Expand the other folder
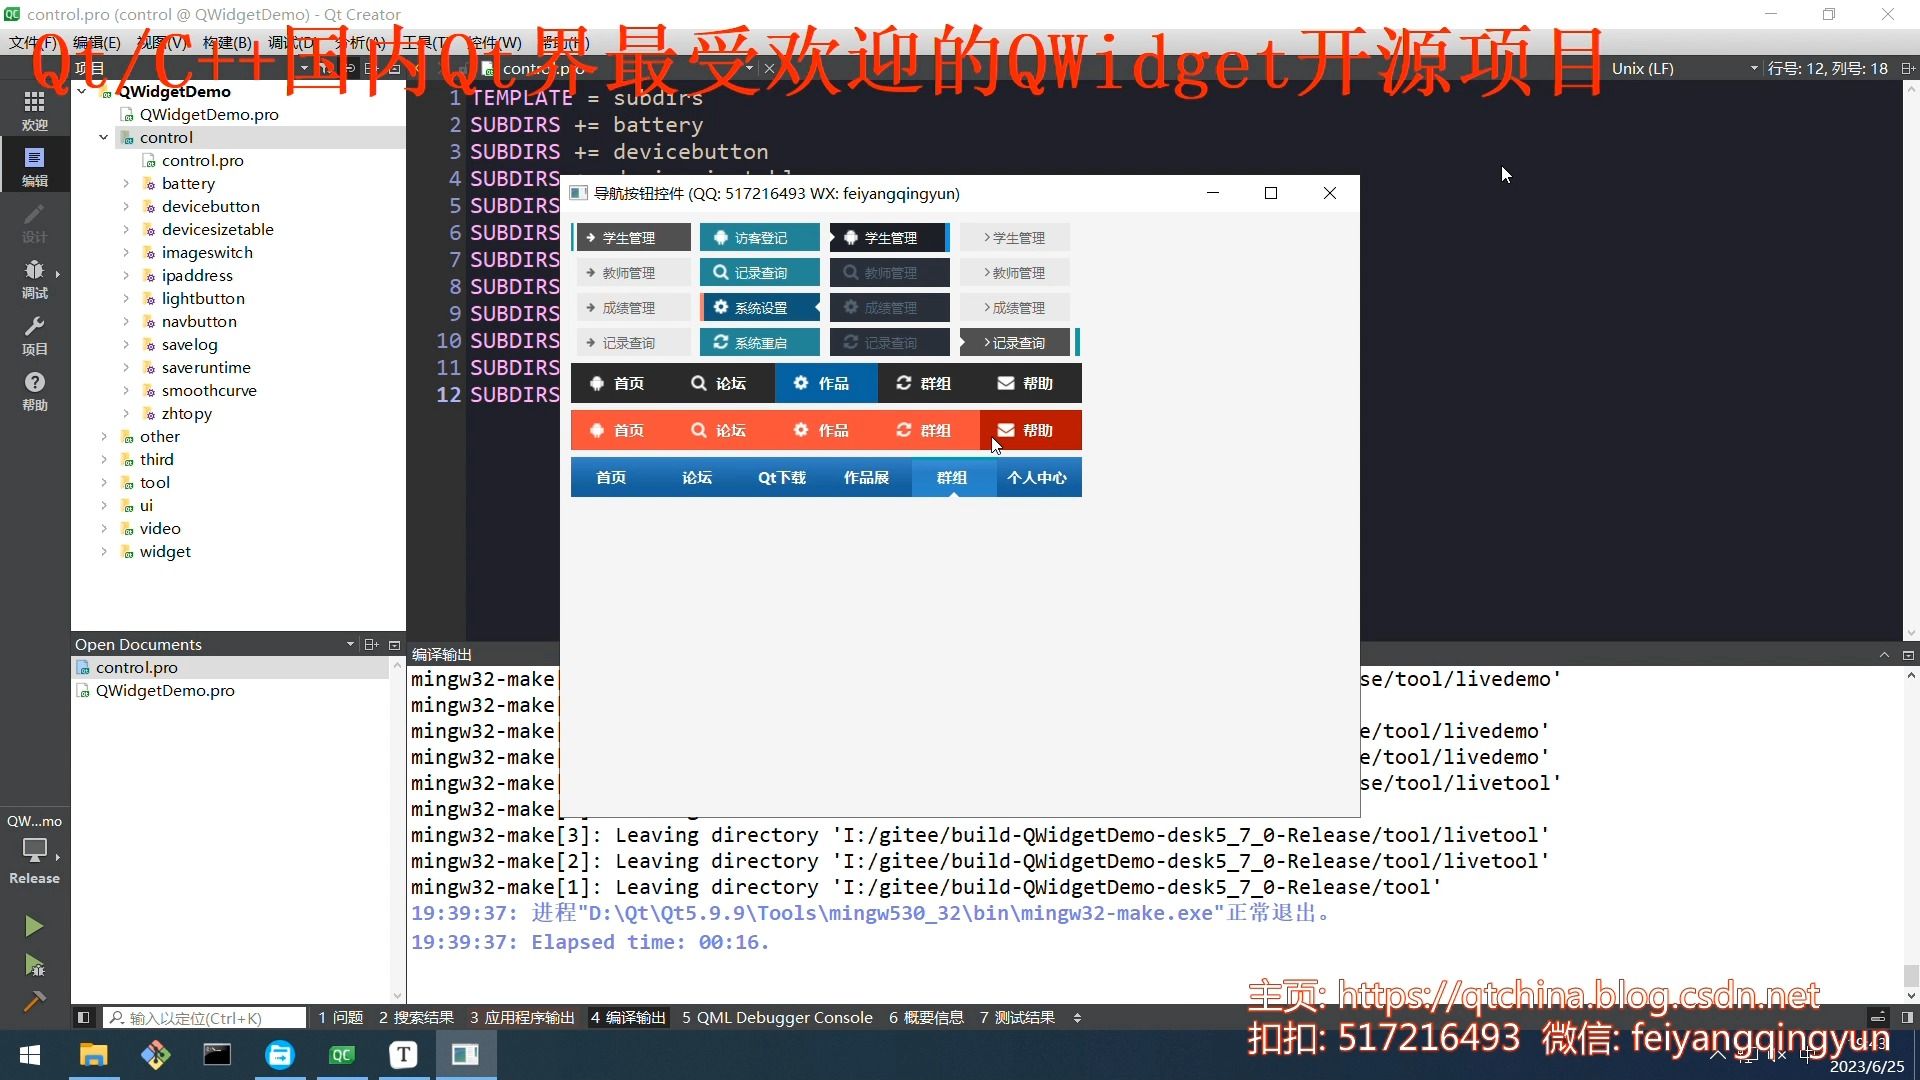The height and width of the screenshot is (1080, 1920). (x=103, y=436)
